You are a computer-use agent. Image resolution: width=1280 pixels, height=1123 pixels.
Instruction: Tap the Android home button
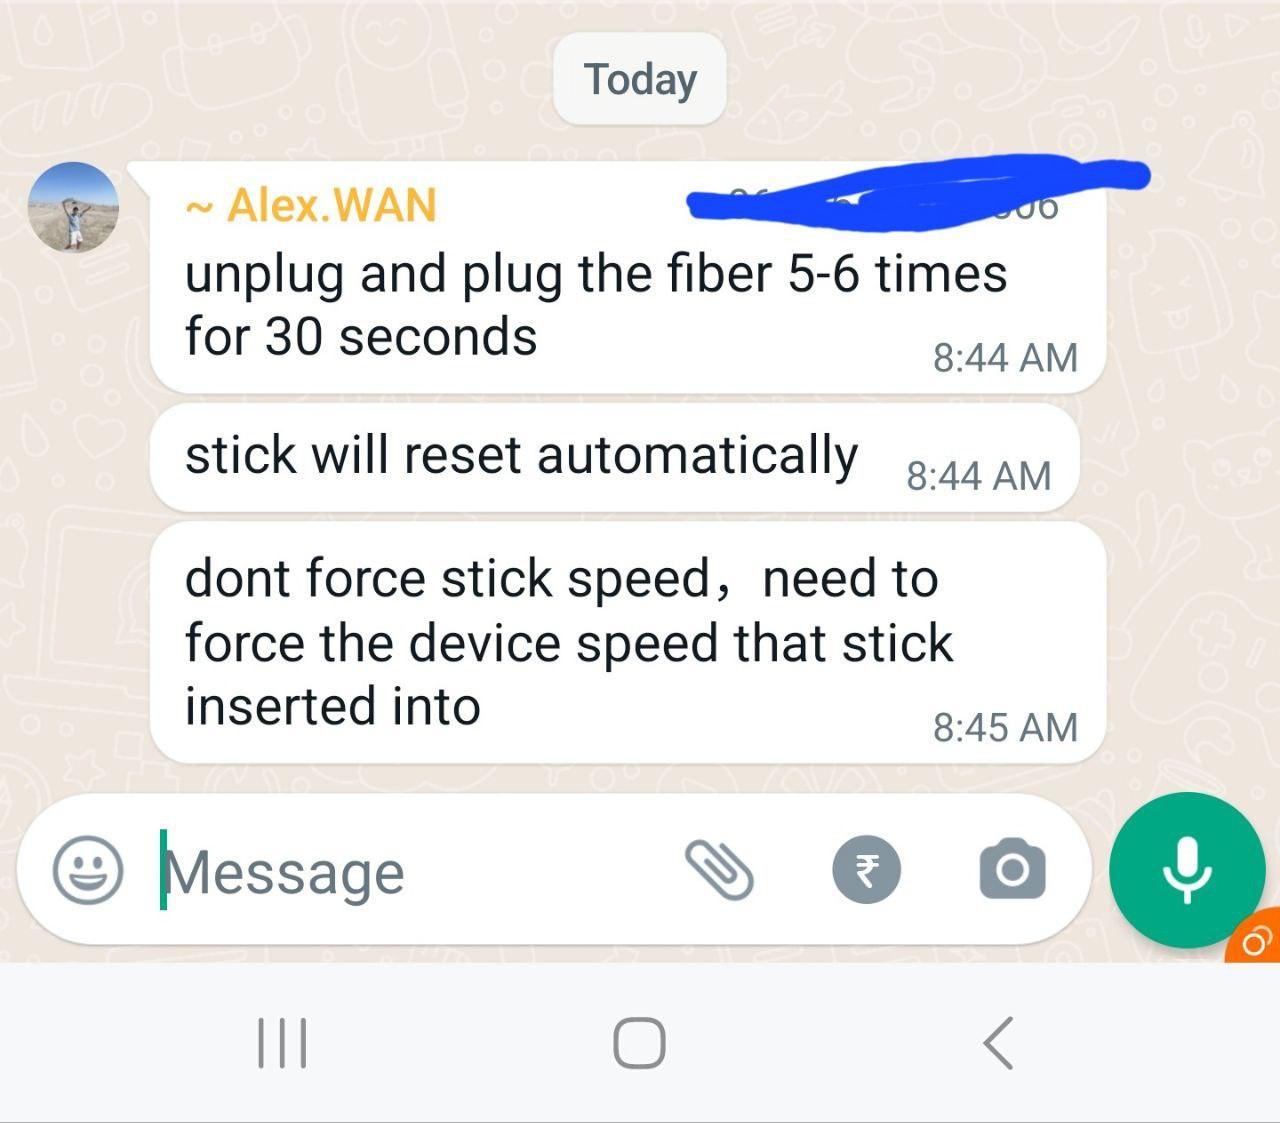coord(639,1043)
